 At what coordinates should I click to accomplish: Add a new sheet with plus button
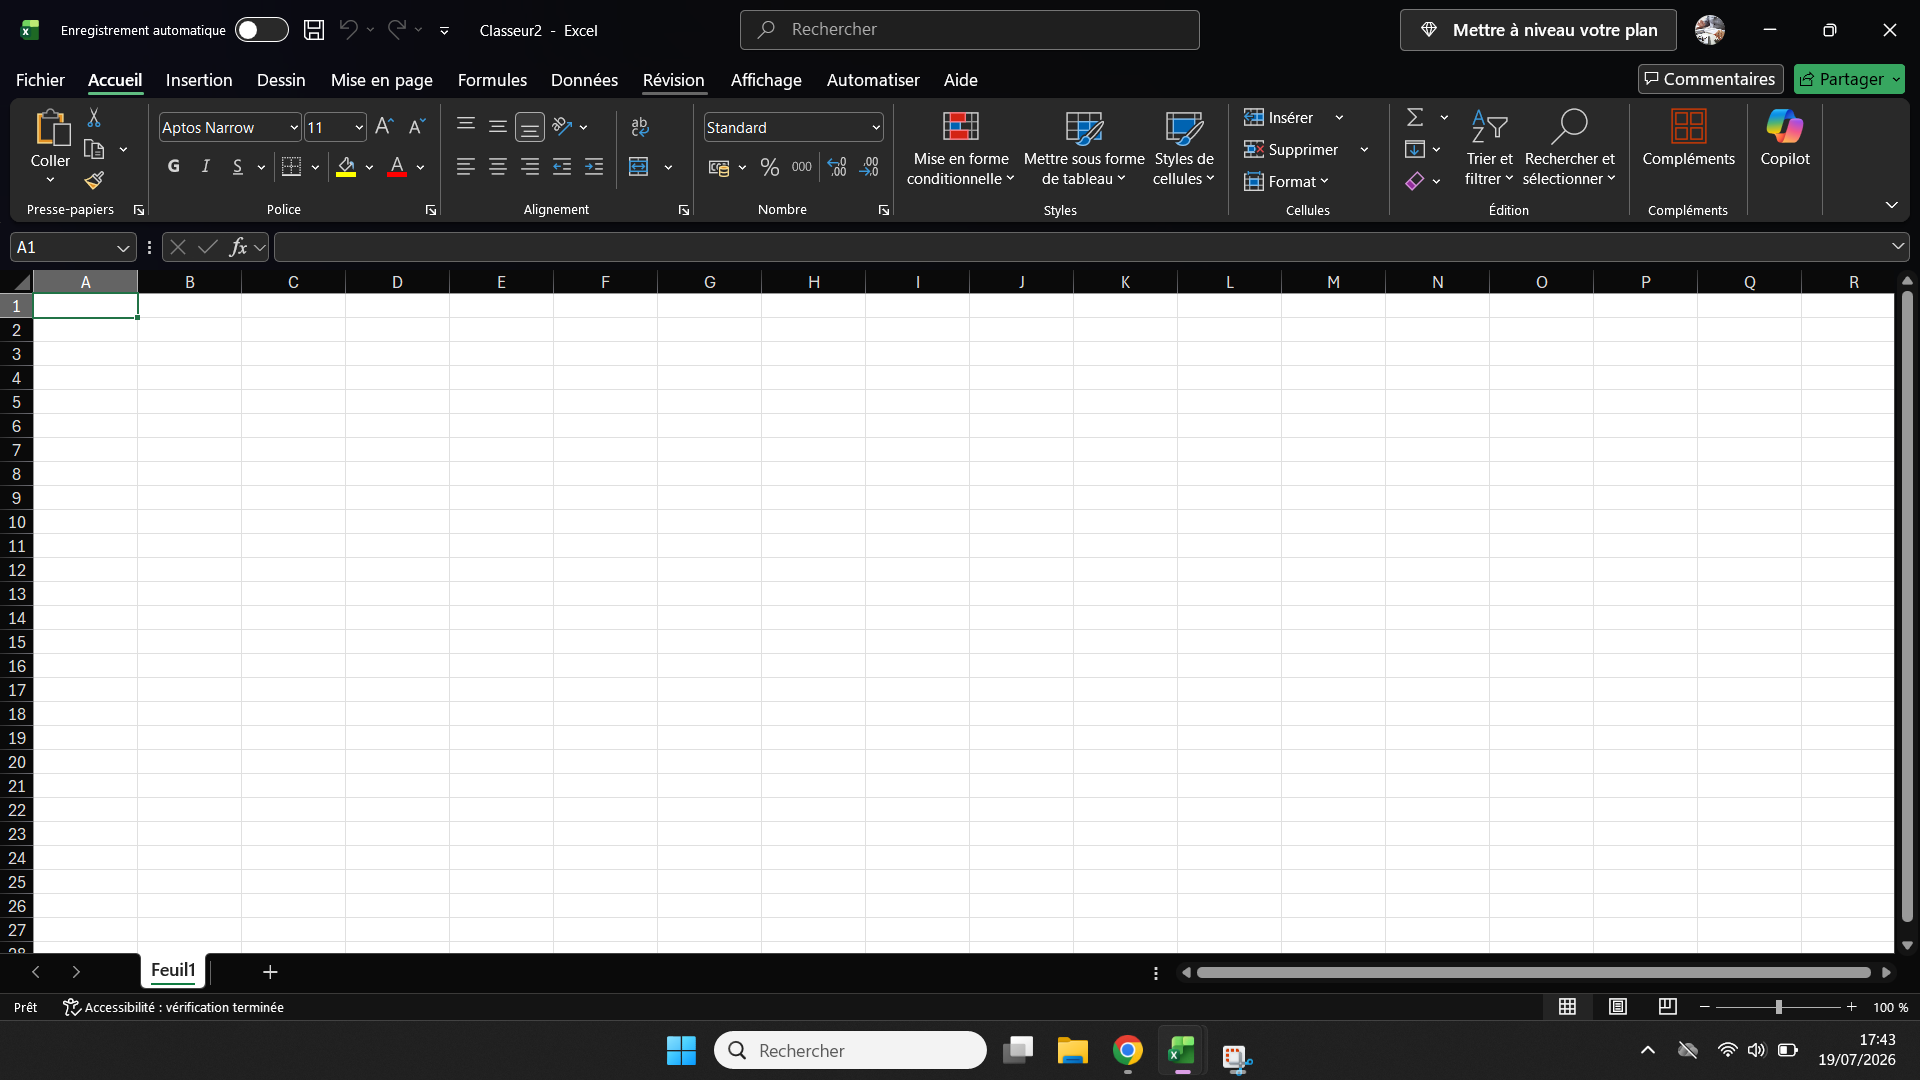(270, 972)
